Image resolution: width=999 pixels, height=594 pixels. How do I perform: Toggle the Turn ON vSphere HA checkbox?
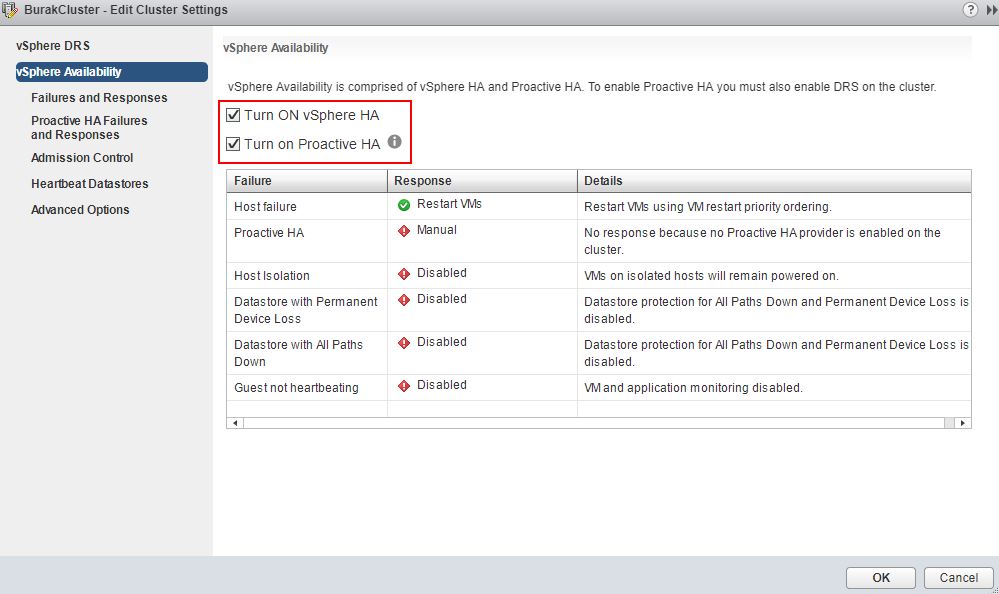click(233, 115)
